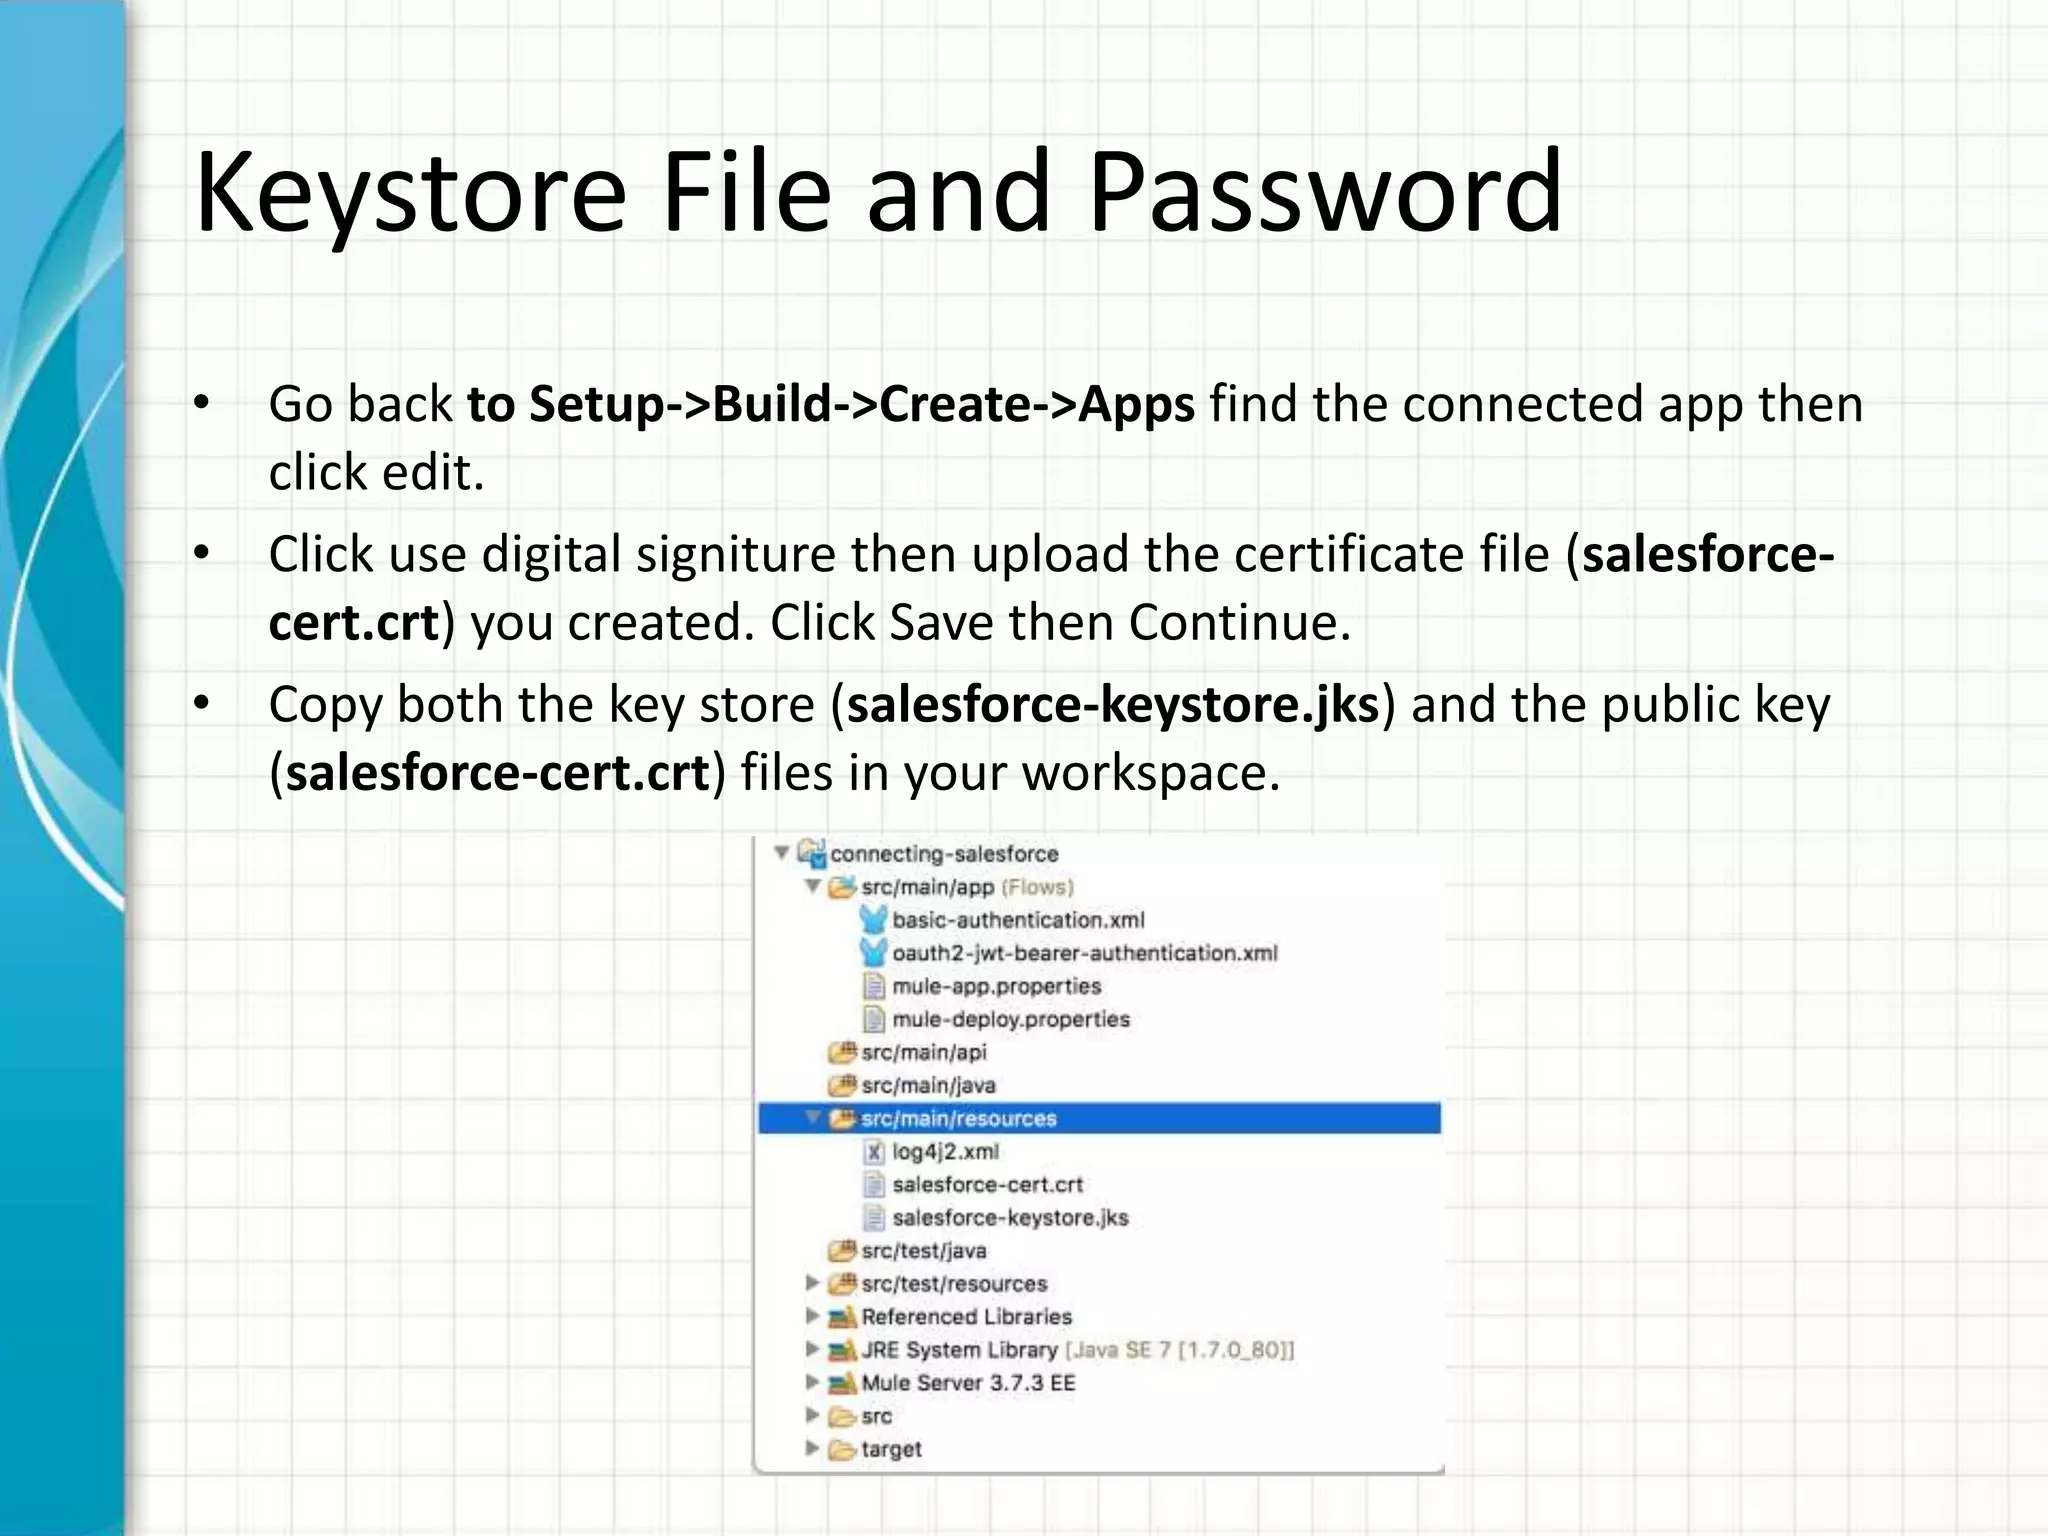Collapse the src/main/app Flows folder
The width and height of the screenshot is (2048, 1536).
click(x=813, y=886)
